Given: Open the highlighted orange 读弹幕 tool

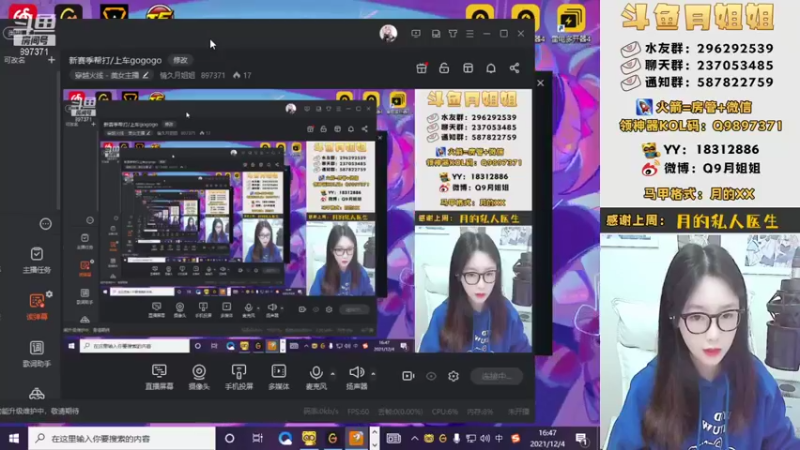Looking at the screenshot, I should pyautogui.click(x=37, y=307).
